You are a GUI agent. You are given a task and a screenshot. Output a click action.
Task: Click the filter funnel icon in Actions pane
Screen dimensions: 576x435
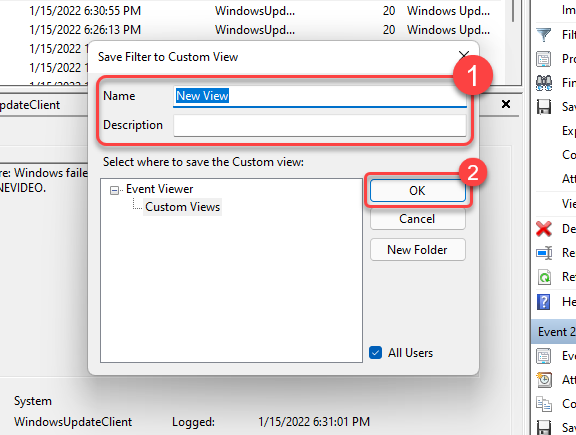[x=544, y=35]
